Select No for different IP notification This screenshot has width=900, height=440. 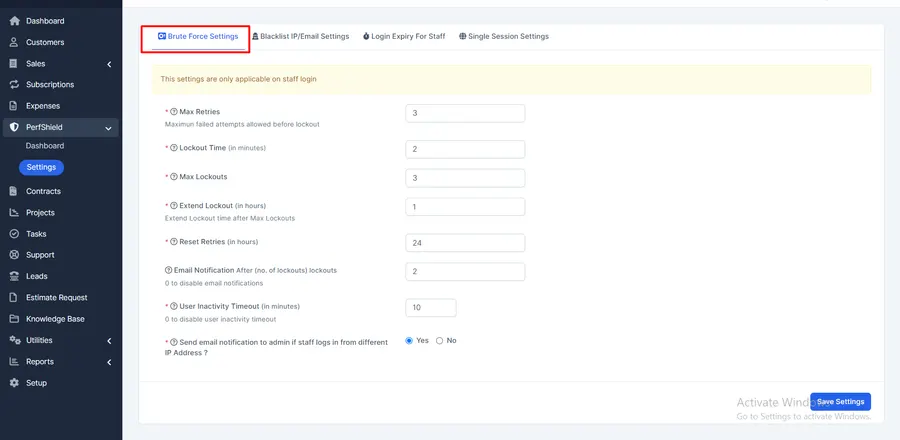[x=440, y=341]
